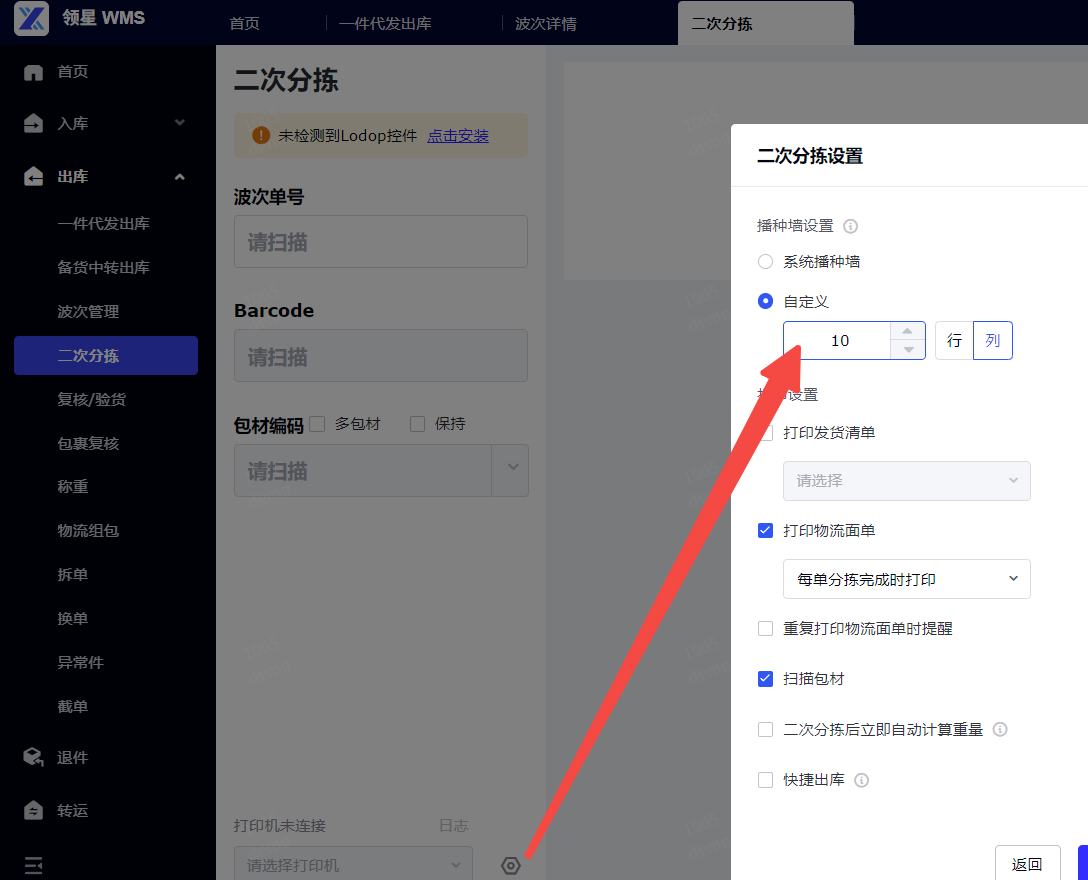Uncheck 打印物流面单 checkbox

pyautogui.click(x=765, y=531)
